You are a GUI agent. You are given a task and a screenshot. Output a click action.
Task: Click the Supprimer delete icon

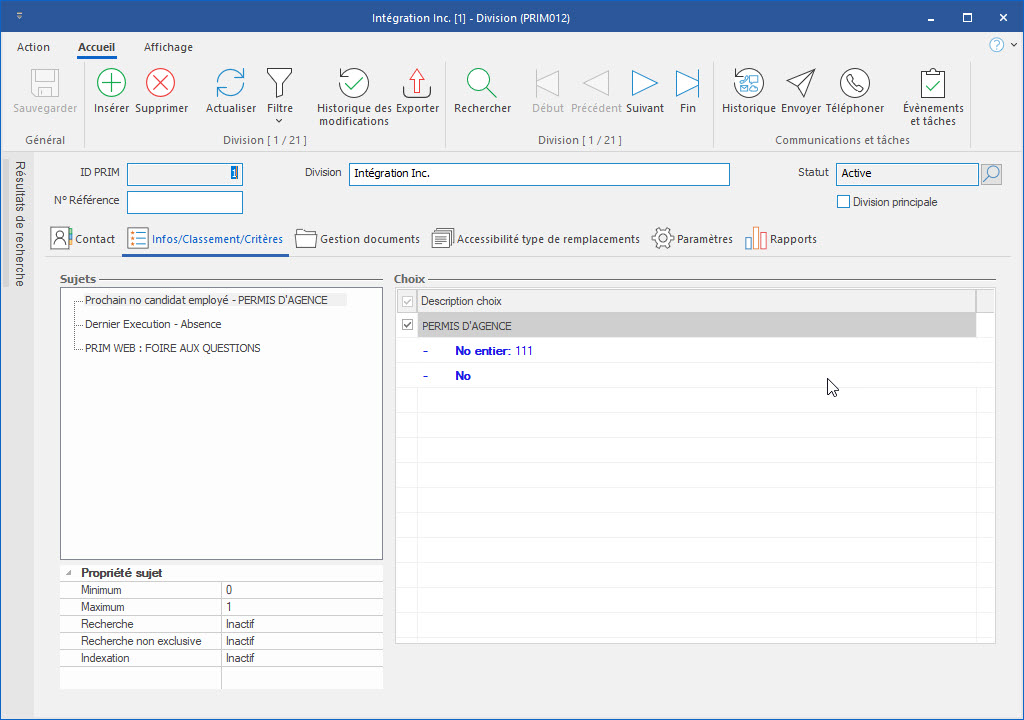(x=161, y=83)
